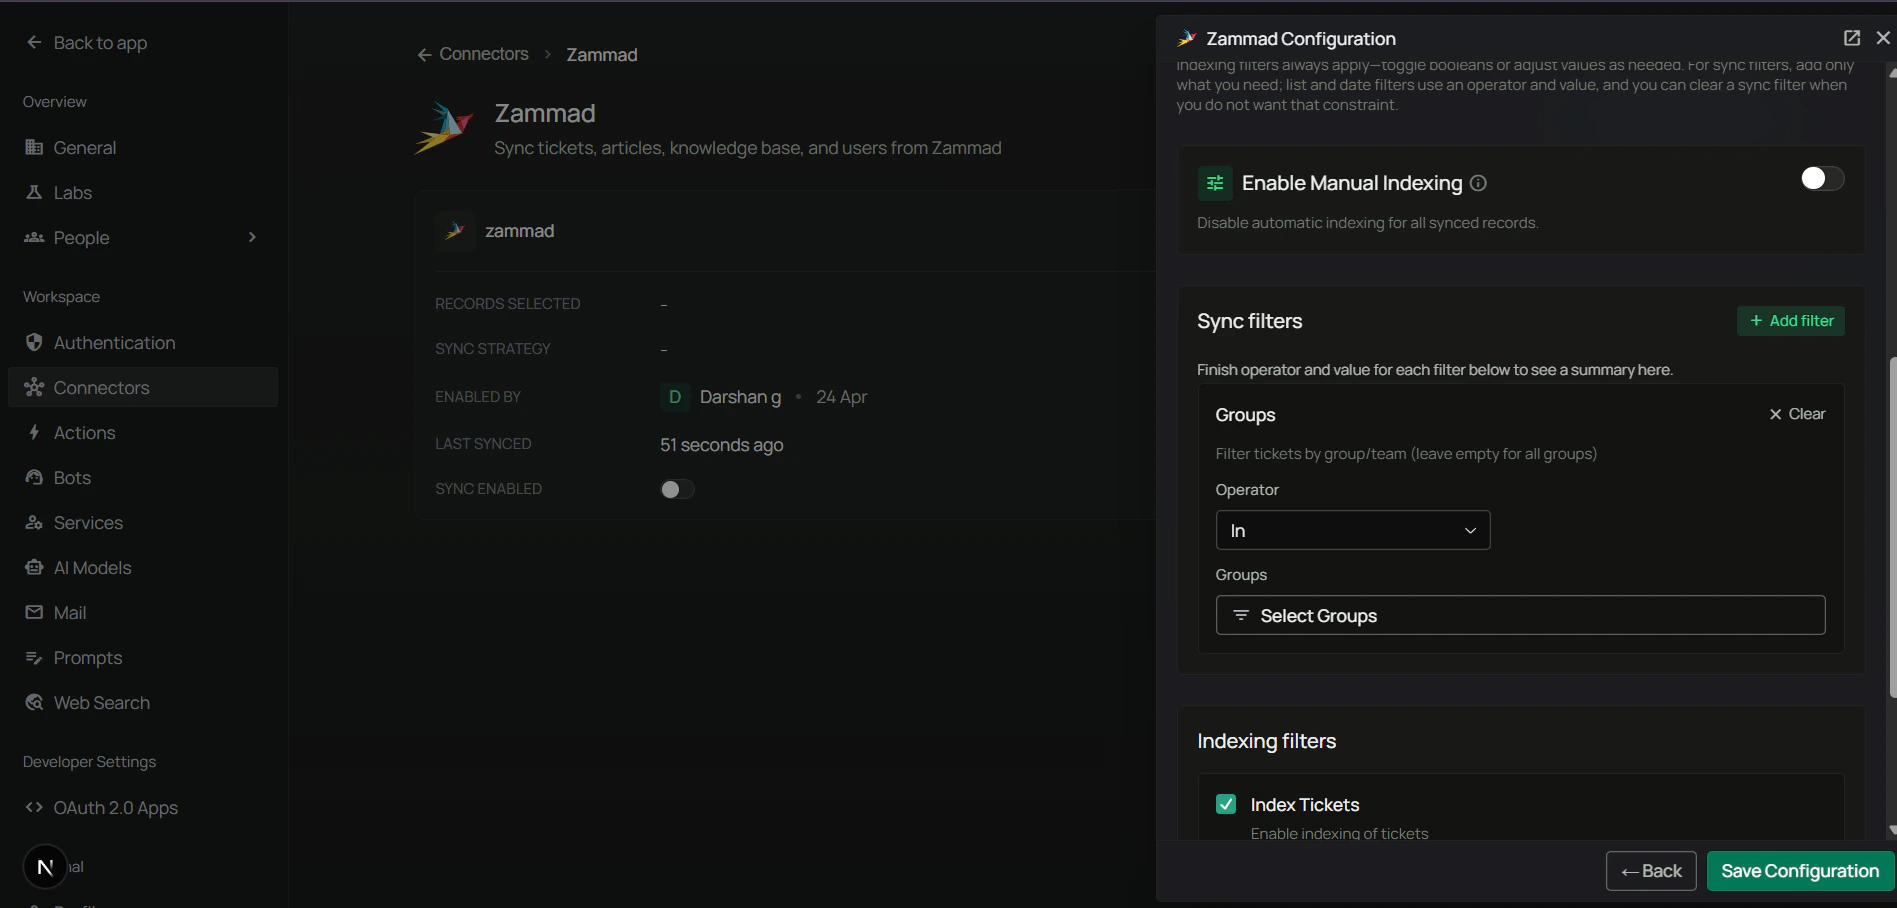The width and height of the screenshot is (1897, 908).
Task: Click the Web Search globe icon
Action: click(34, 702)
